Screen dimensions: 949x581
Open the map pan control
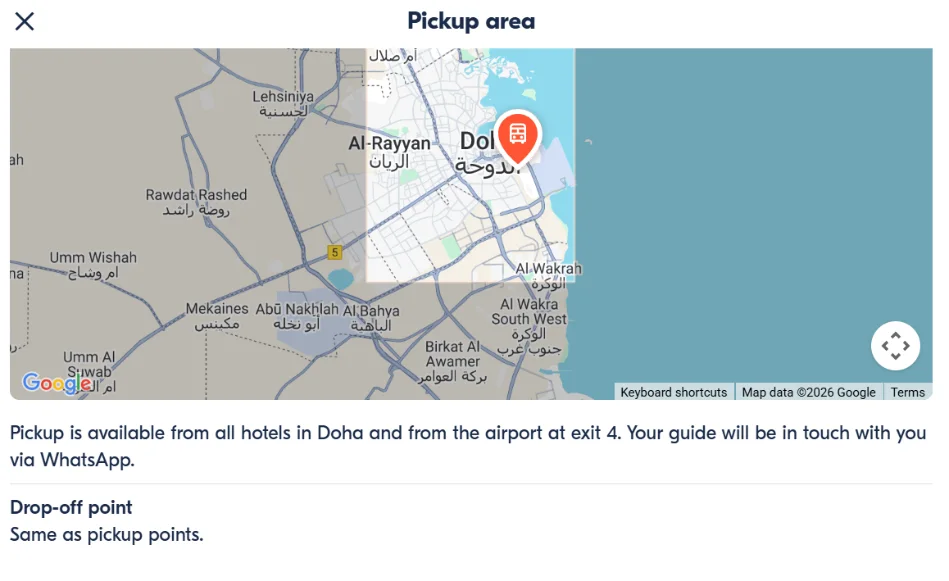896,345
